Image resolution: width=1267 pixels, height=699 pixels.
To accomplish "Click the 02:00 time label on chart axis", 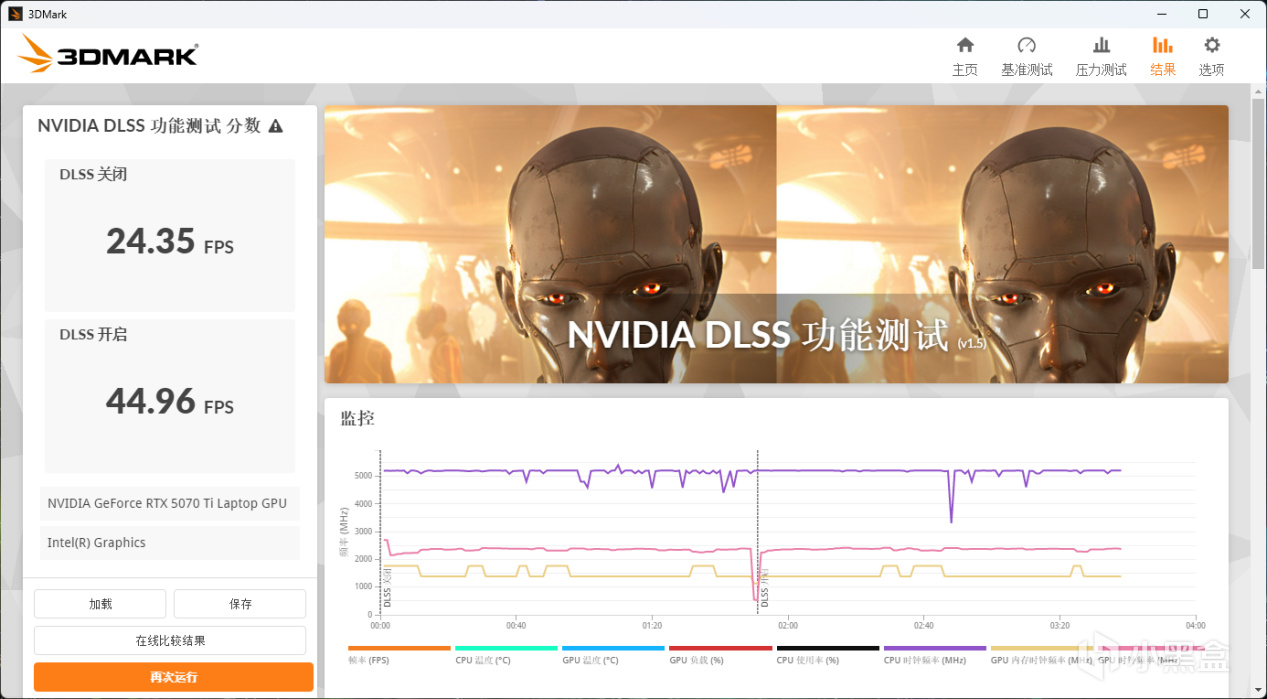I will [788, 626].
